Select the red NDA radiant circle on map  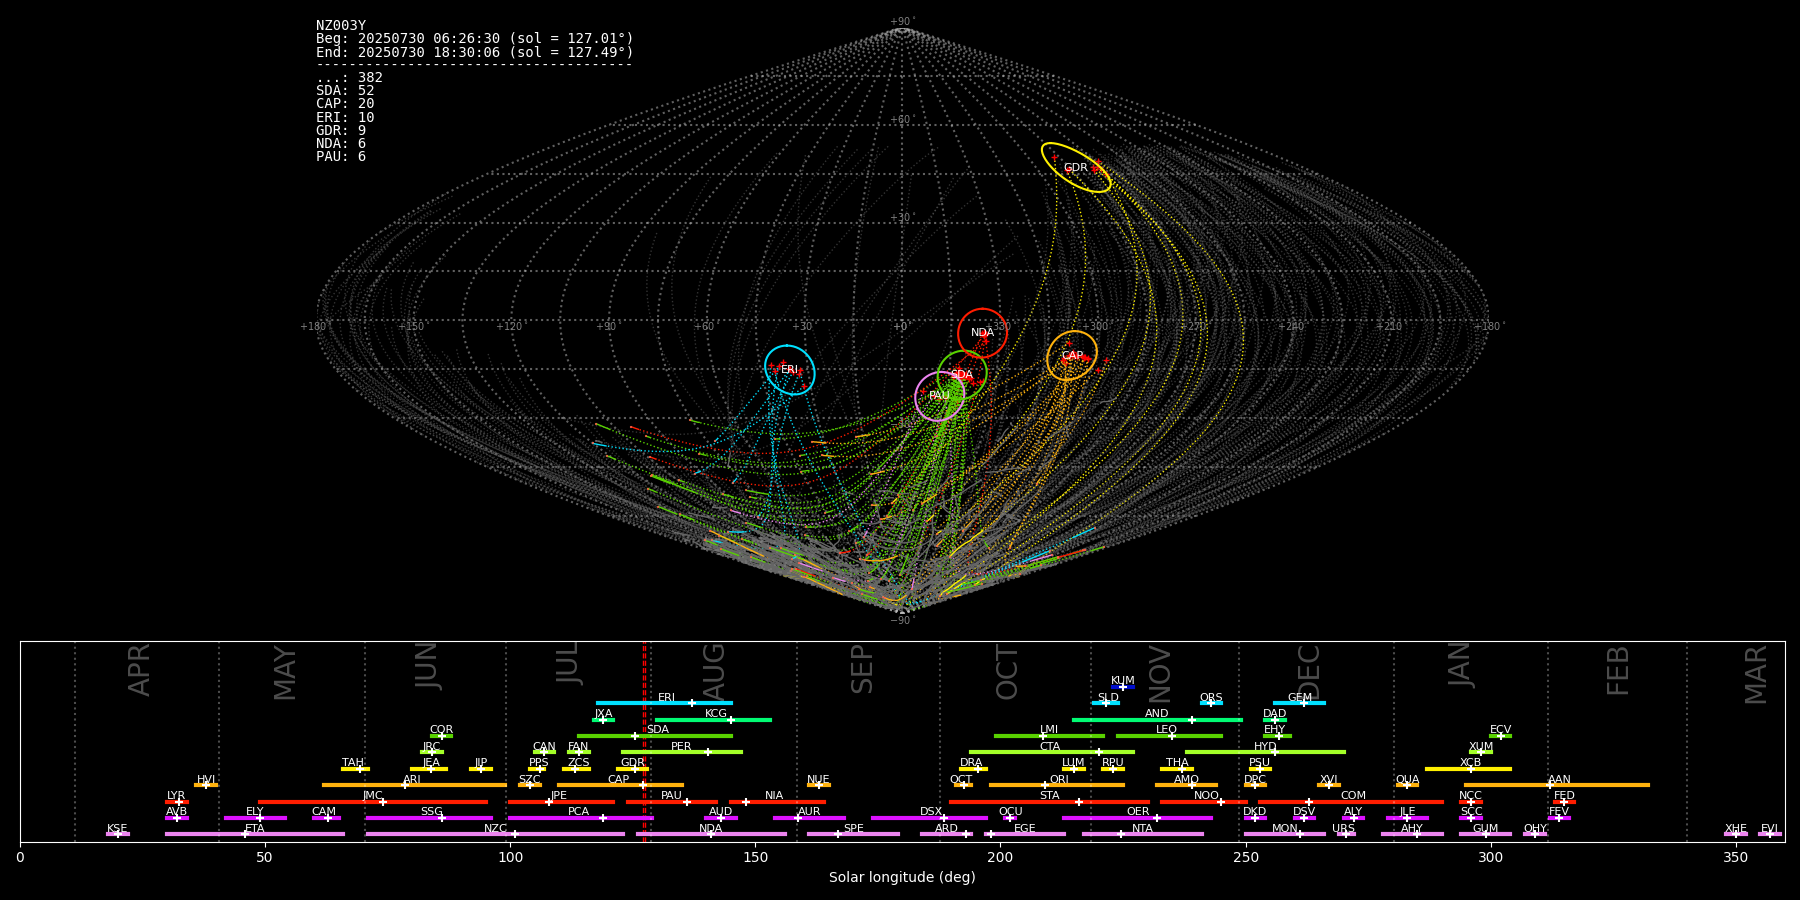[x=982, y=333]
